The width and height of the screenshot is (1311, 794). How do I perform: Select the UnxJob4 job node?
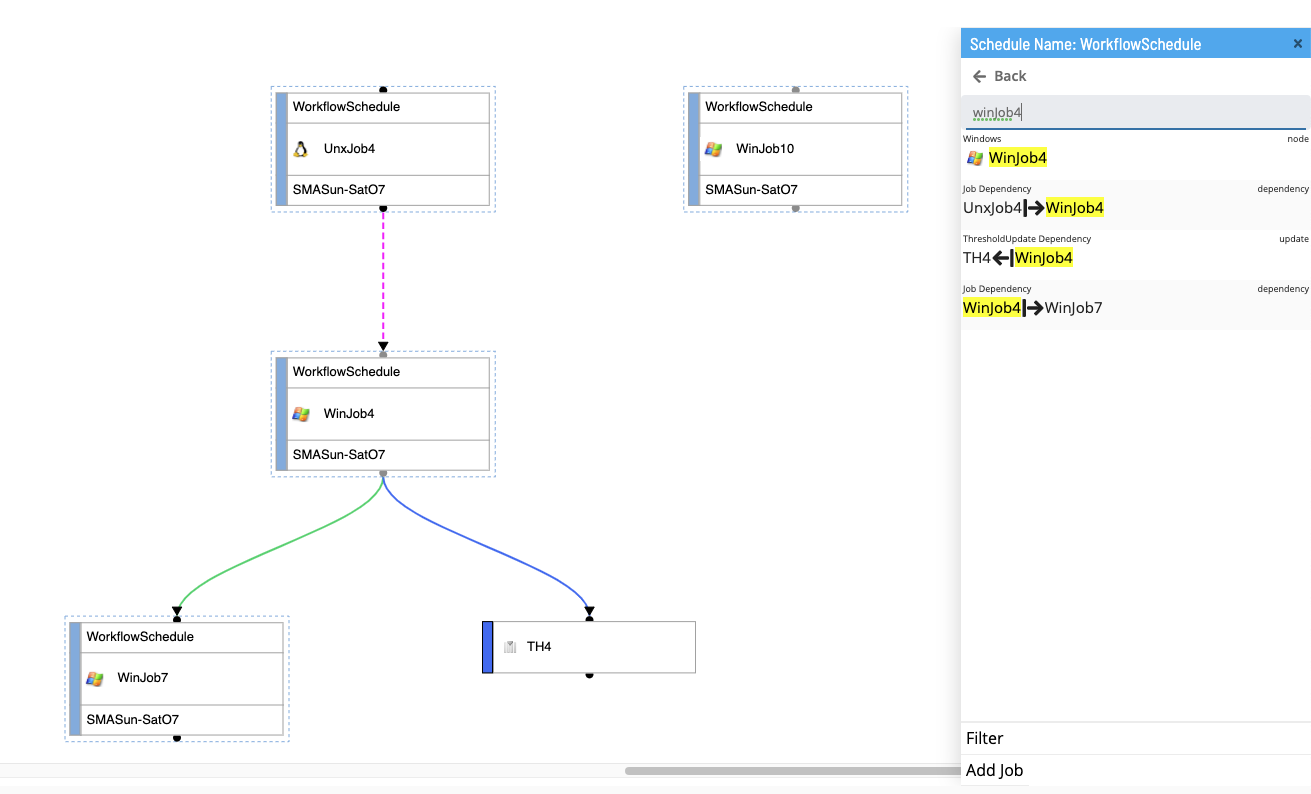383,149
